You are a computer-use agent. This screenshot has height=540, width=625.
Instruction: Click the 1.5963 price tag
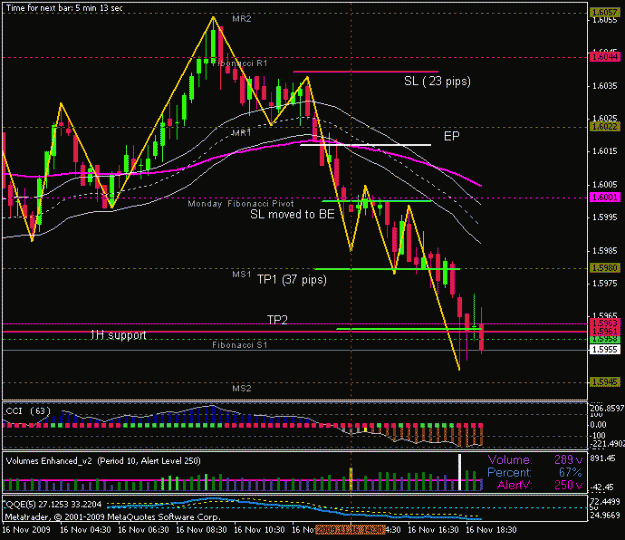pyautogui.click(x=605, y=323)
